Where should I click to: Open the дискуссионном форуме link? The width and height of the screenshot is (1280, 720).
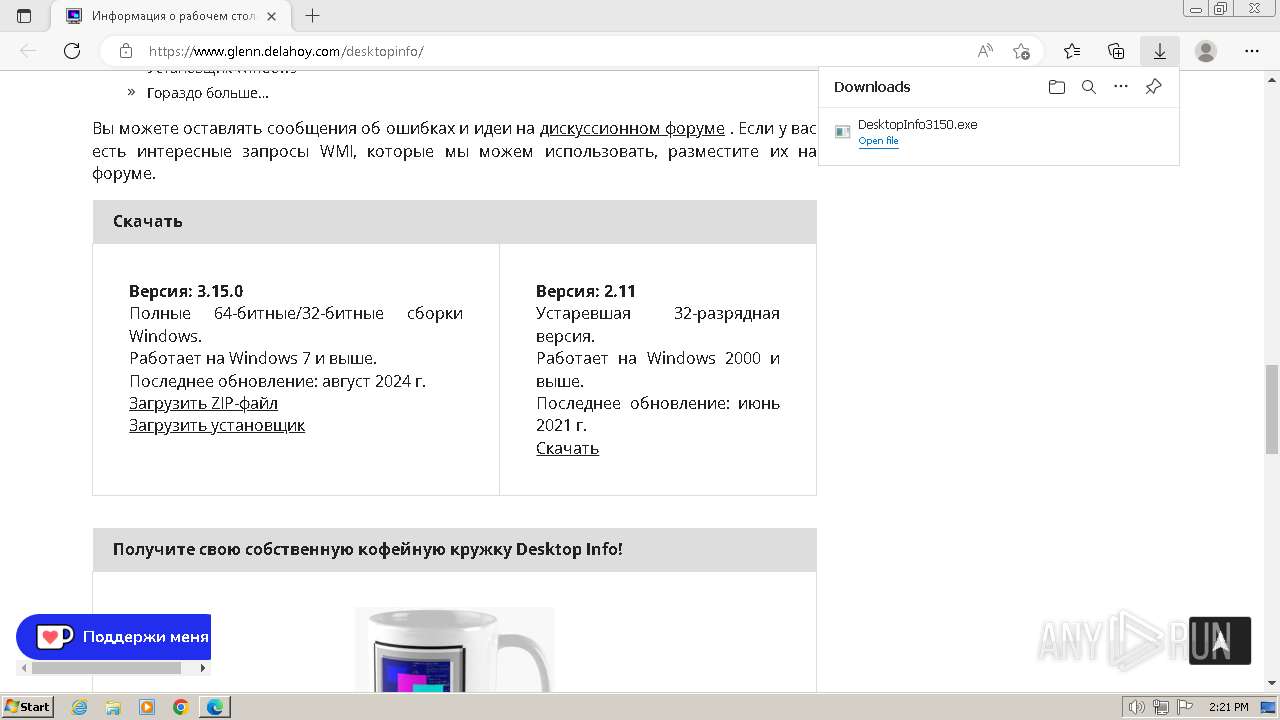(632, 128)
